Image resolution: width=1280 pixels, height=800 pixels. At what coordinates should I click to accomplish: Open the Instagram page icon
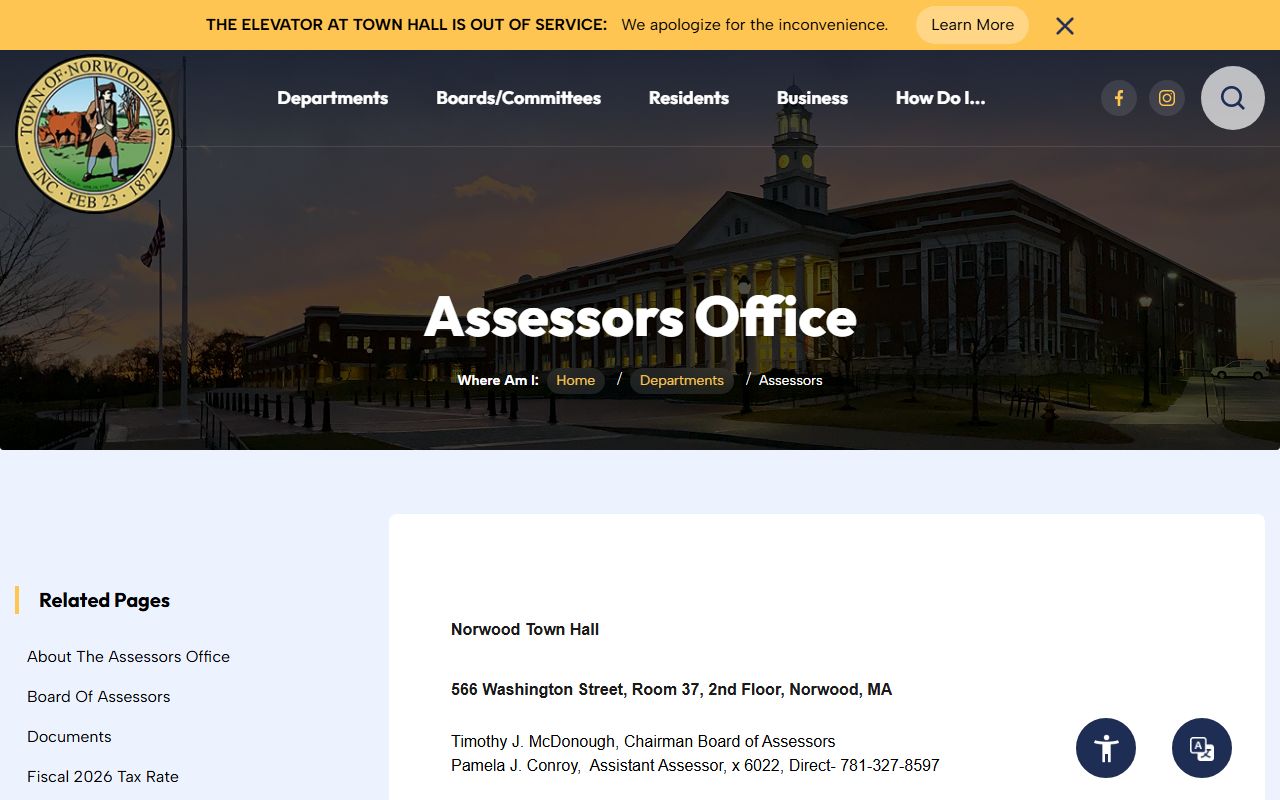click(1167, 98)
